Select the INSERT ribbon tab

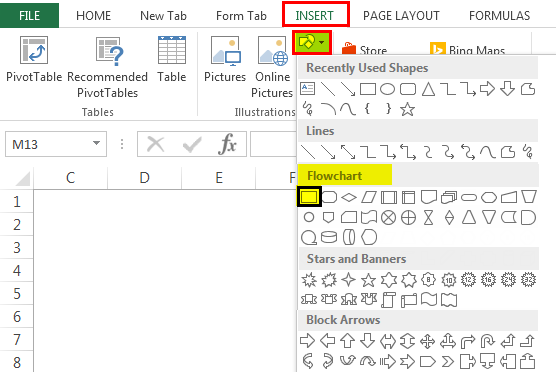pos(315,15)
